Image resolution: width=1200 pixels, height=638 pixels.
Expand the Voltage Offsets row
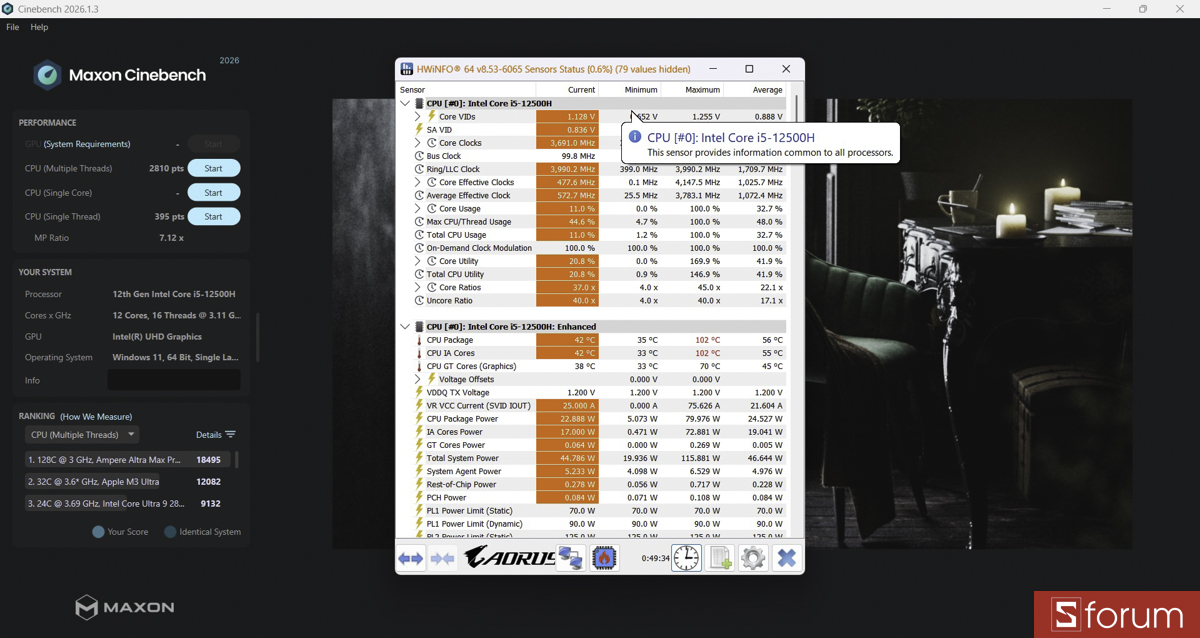(x=418, y=379)
